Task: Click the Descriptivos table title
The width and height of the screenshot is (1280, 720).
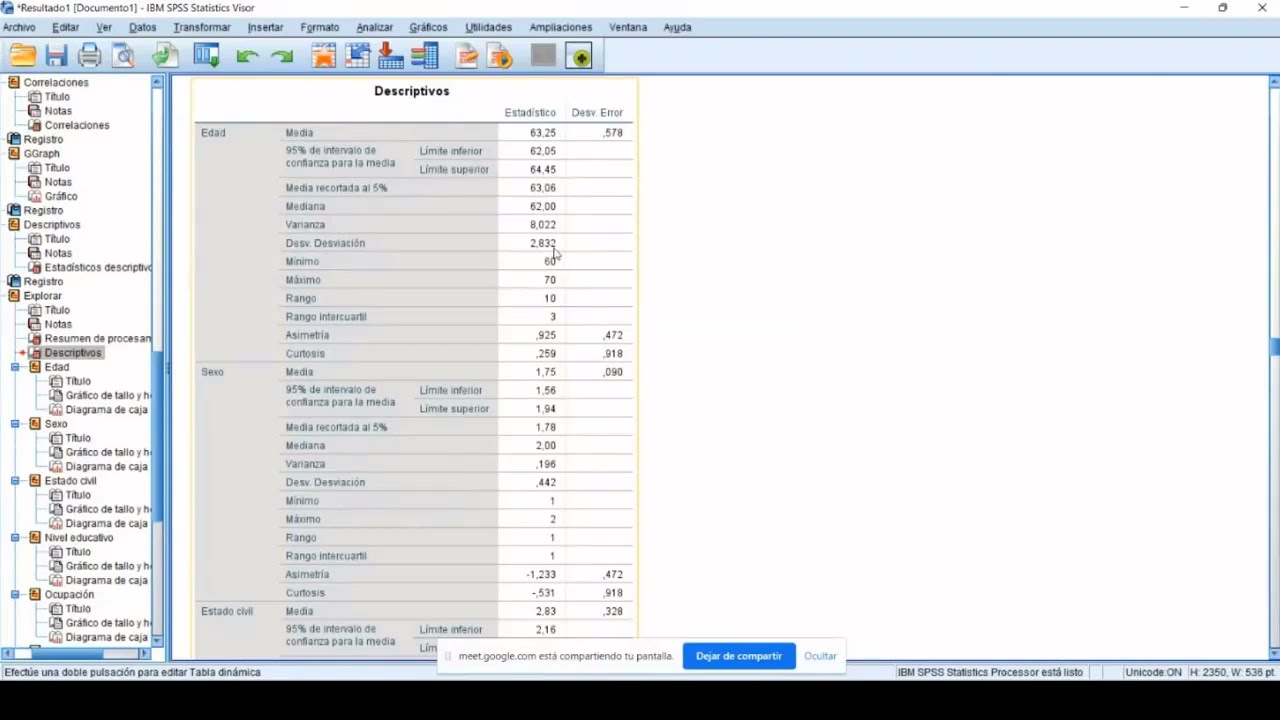Action: tap(412, 91)
